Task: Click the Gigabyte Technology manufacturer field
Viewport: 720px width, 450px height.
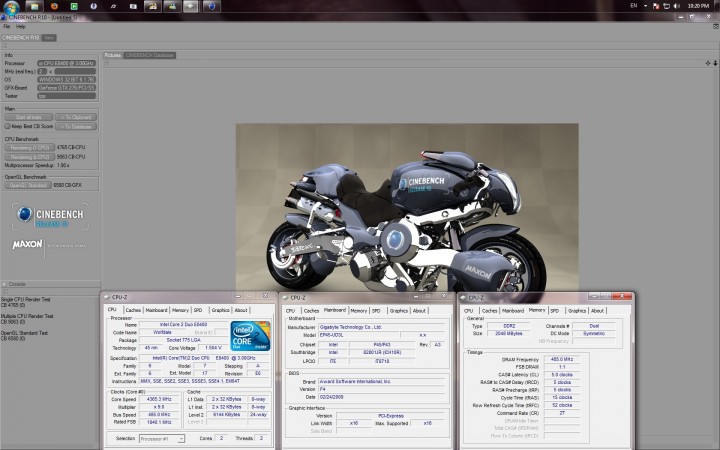Action: pyautogui.click(x=381, y=327)
